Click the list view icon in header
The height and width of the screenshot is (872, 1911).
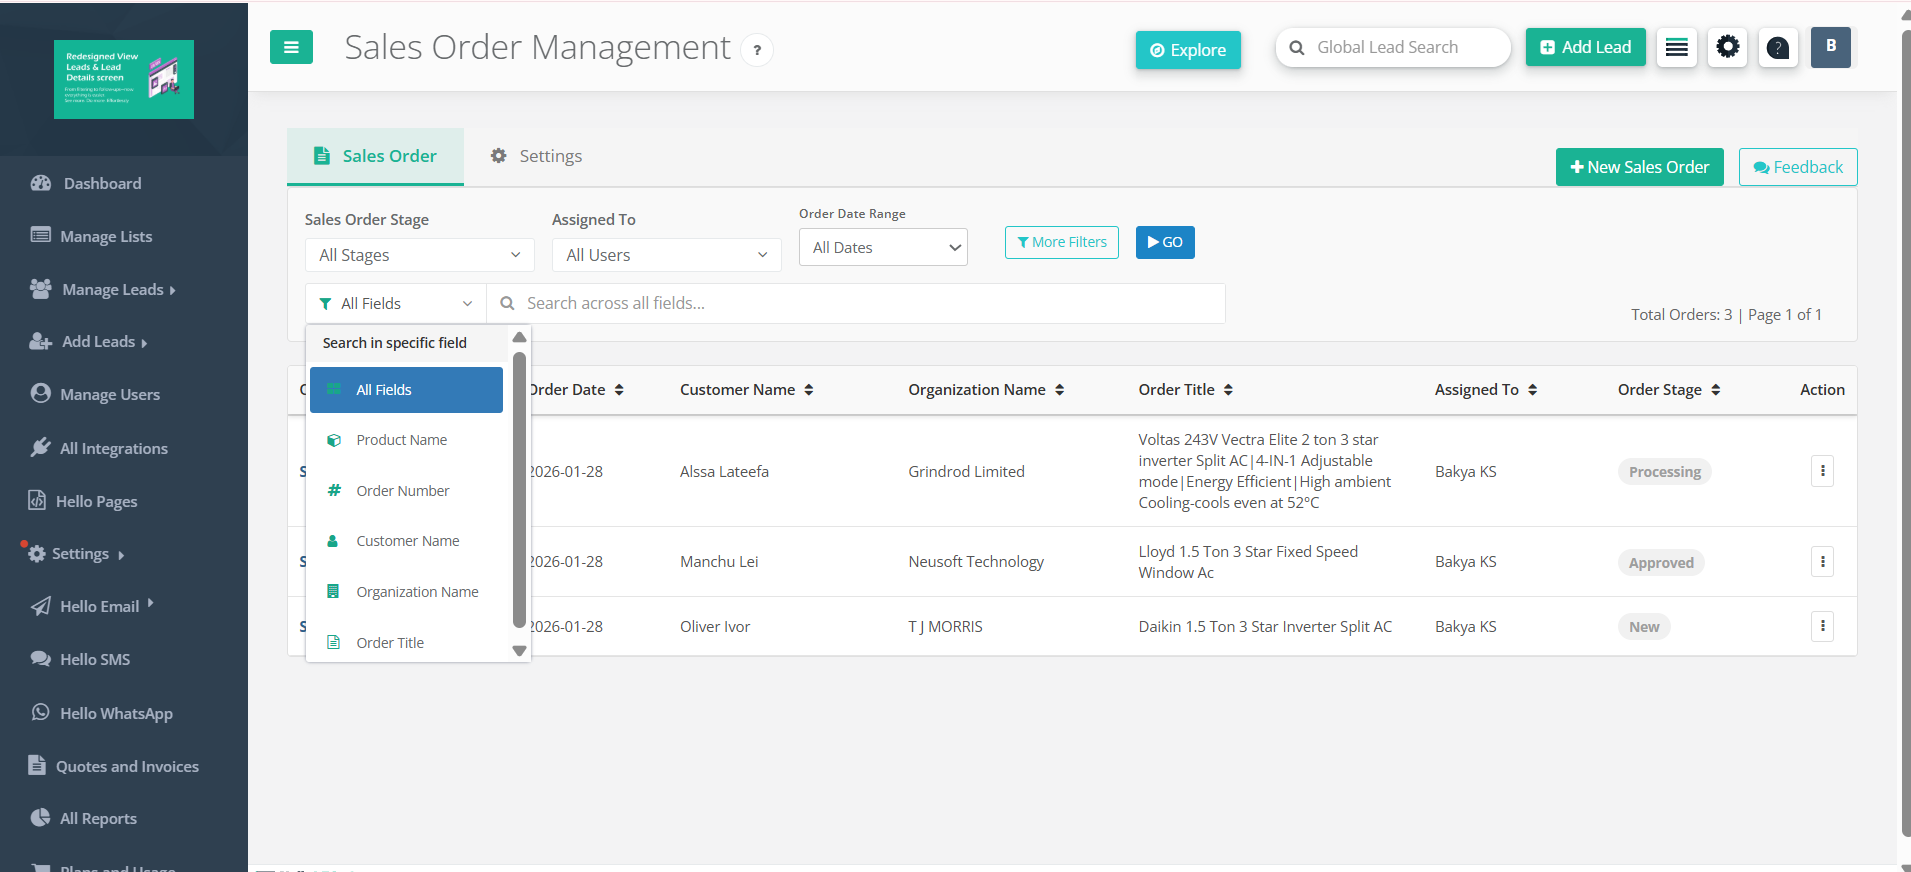point(1677,47)
